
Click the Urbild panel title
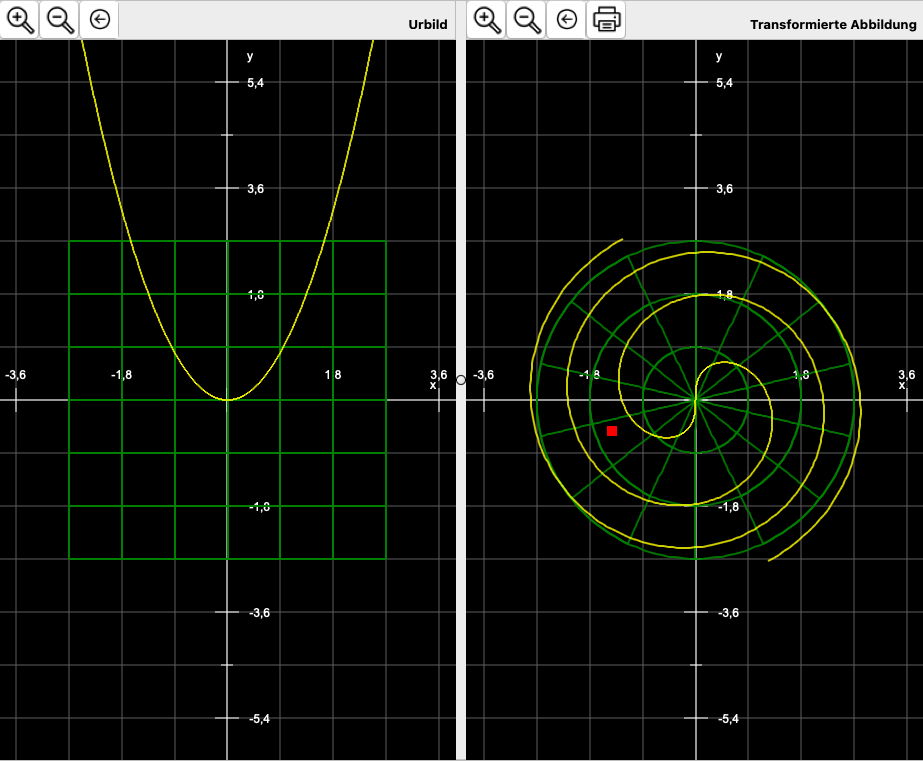tap(427, 24)
